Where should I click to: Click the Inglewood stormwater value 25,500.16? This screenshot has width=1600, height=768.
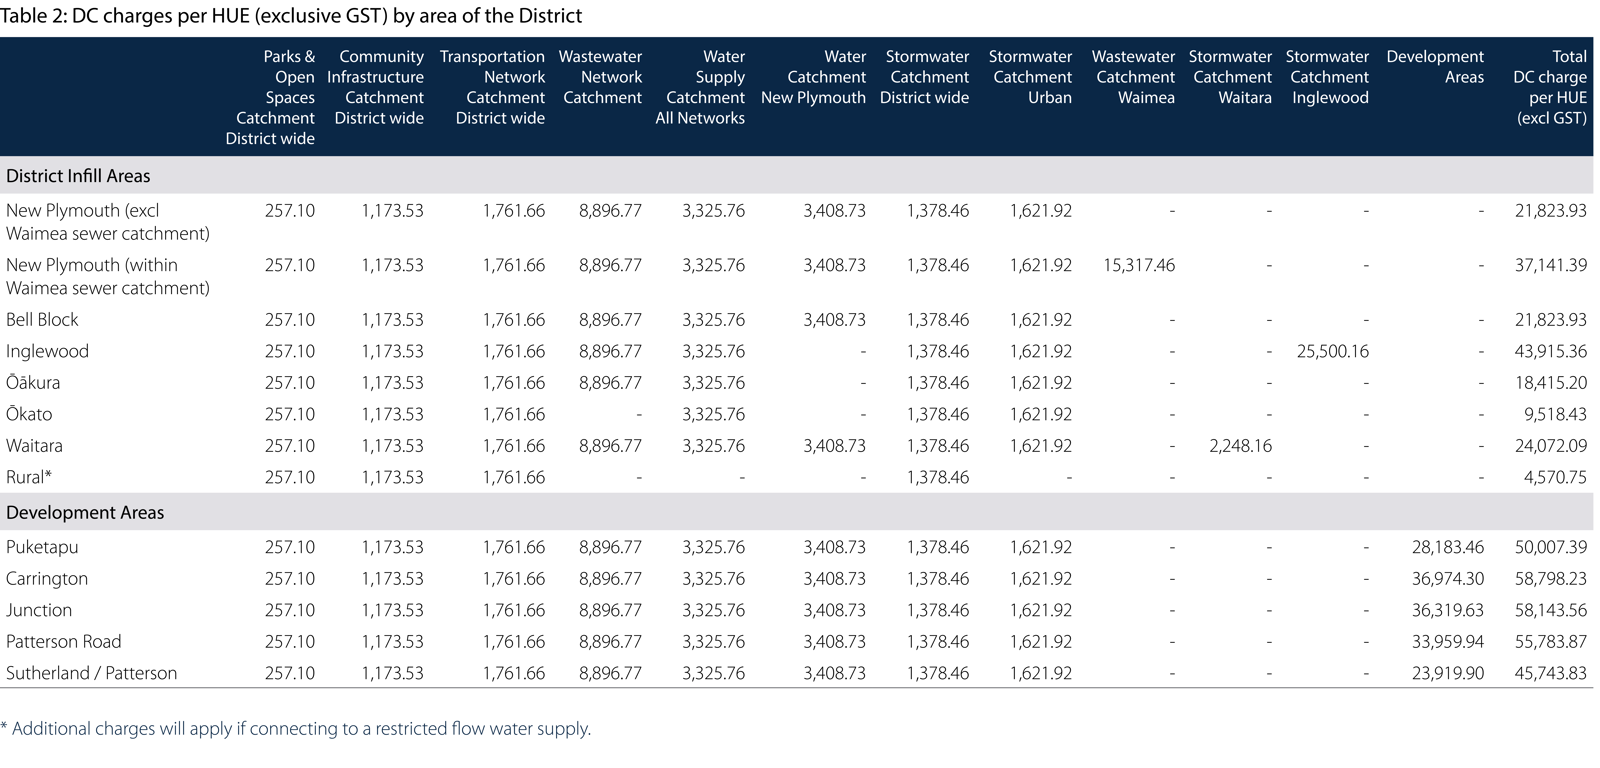coord(1332,352)
